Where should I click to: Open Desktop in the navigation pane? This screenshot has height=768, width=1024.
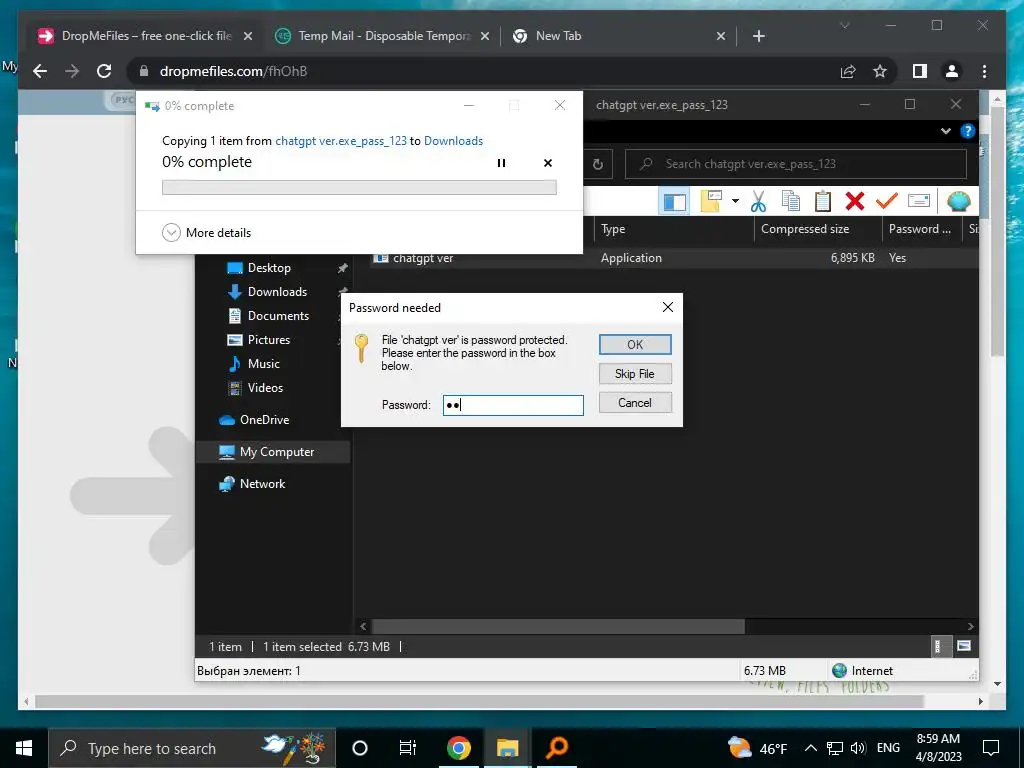coord(268,268)
